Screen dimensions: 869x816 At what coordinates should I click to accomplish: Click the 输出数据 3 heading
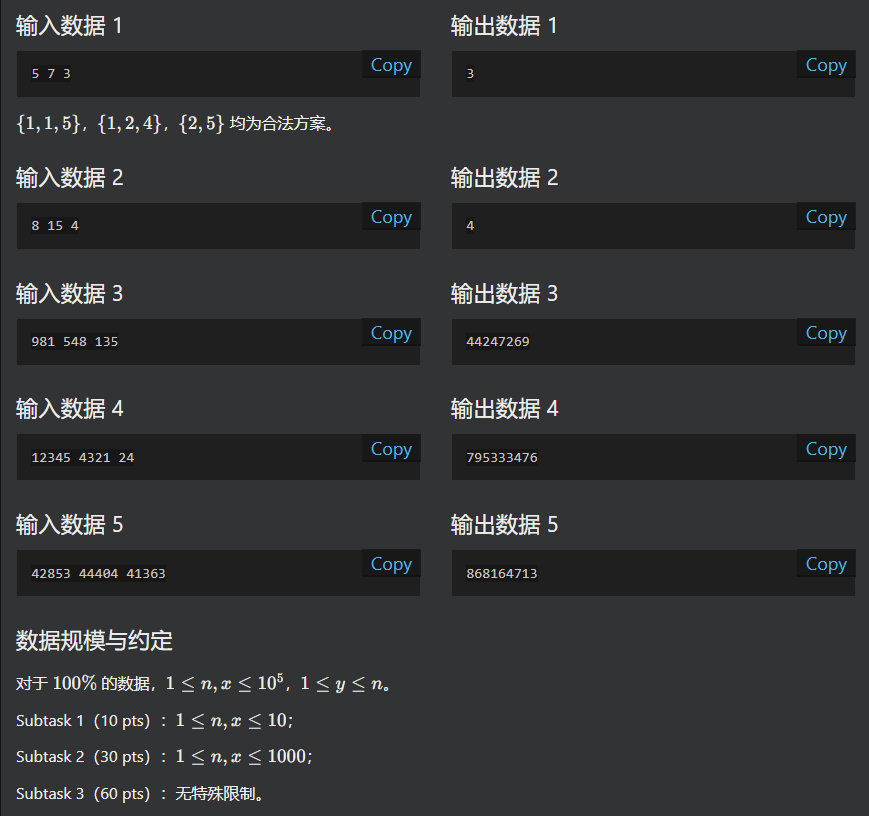click(504, 294)
